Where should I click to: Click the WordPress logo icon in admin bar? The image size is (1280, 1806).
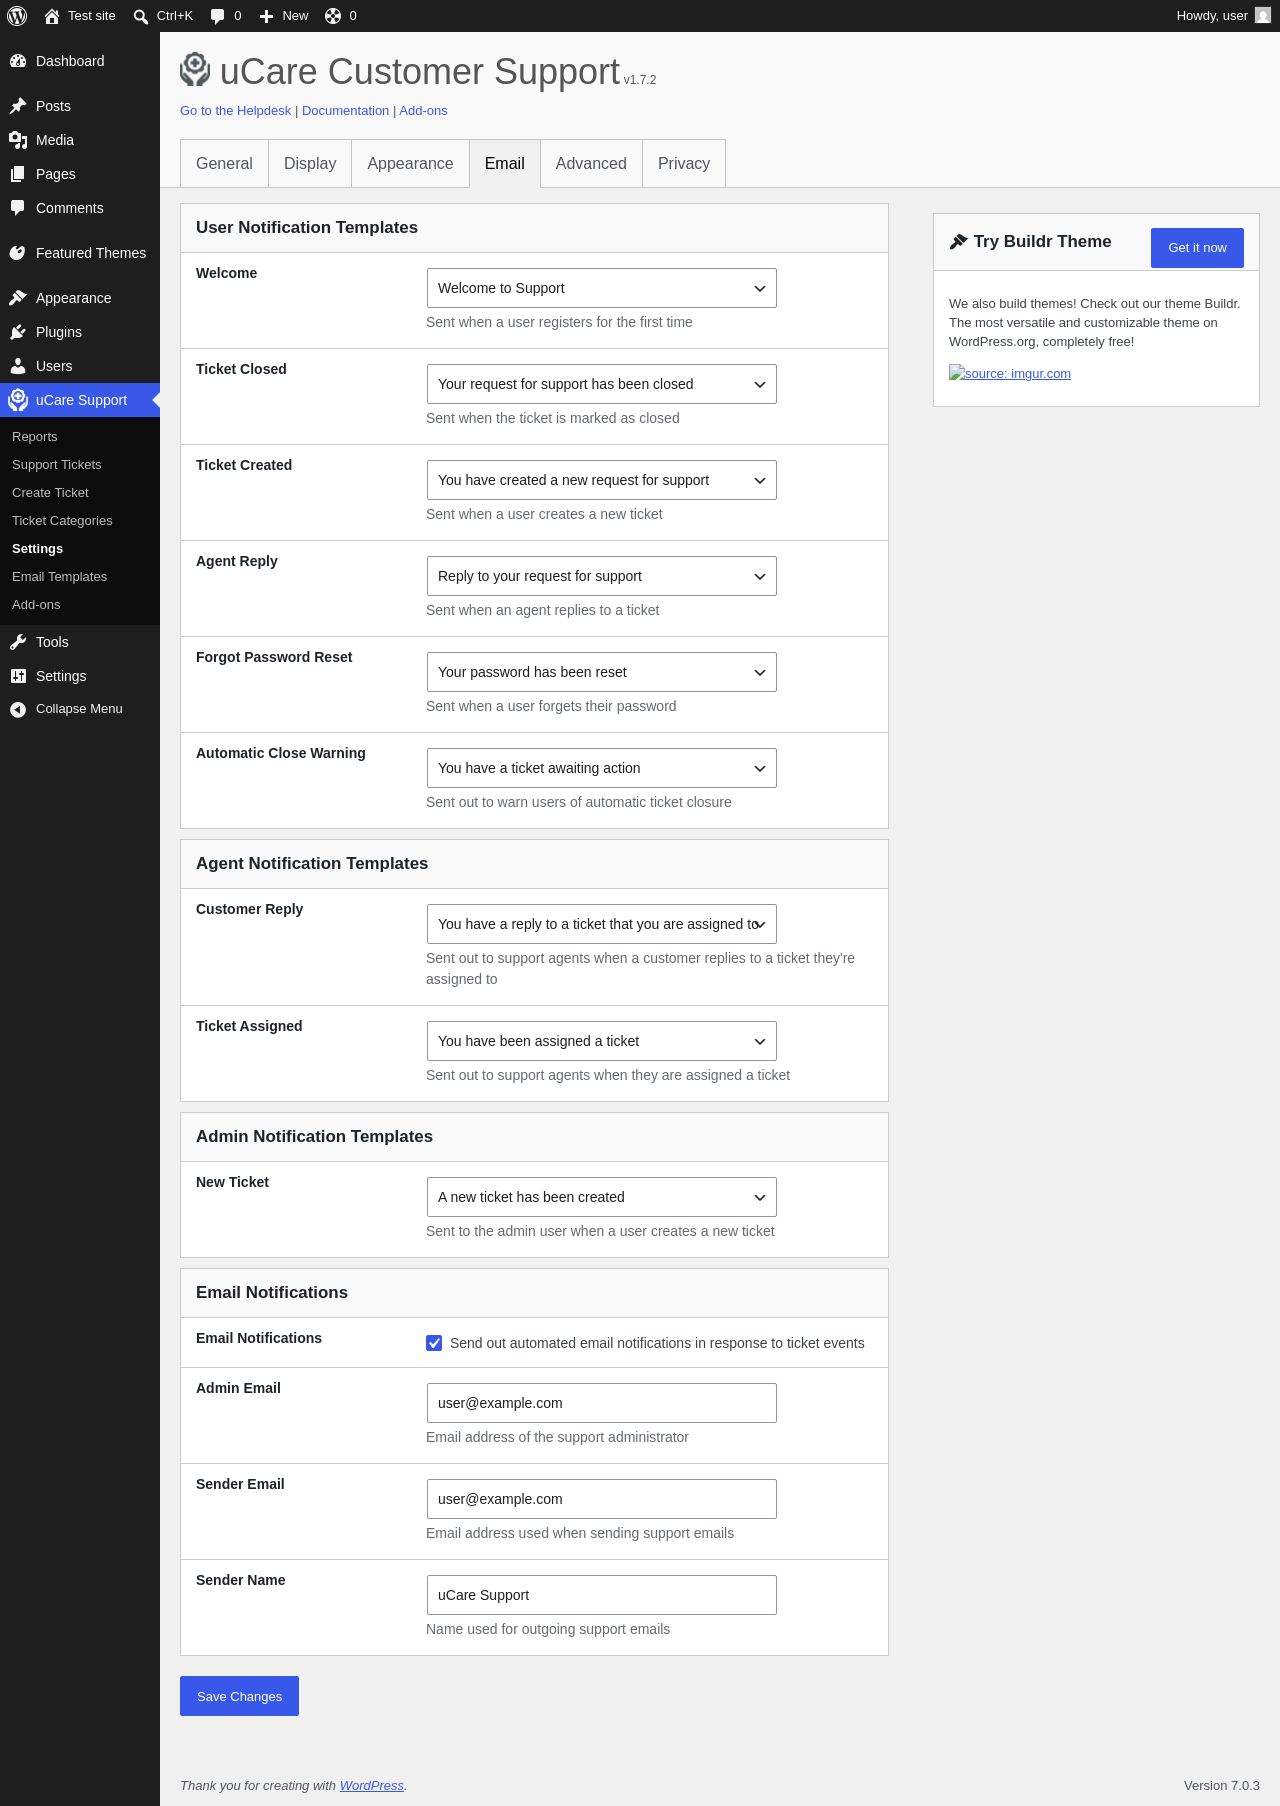pyautogui.click(x=17, y=16)
